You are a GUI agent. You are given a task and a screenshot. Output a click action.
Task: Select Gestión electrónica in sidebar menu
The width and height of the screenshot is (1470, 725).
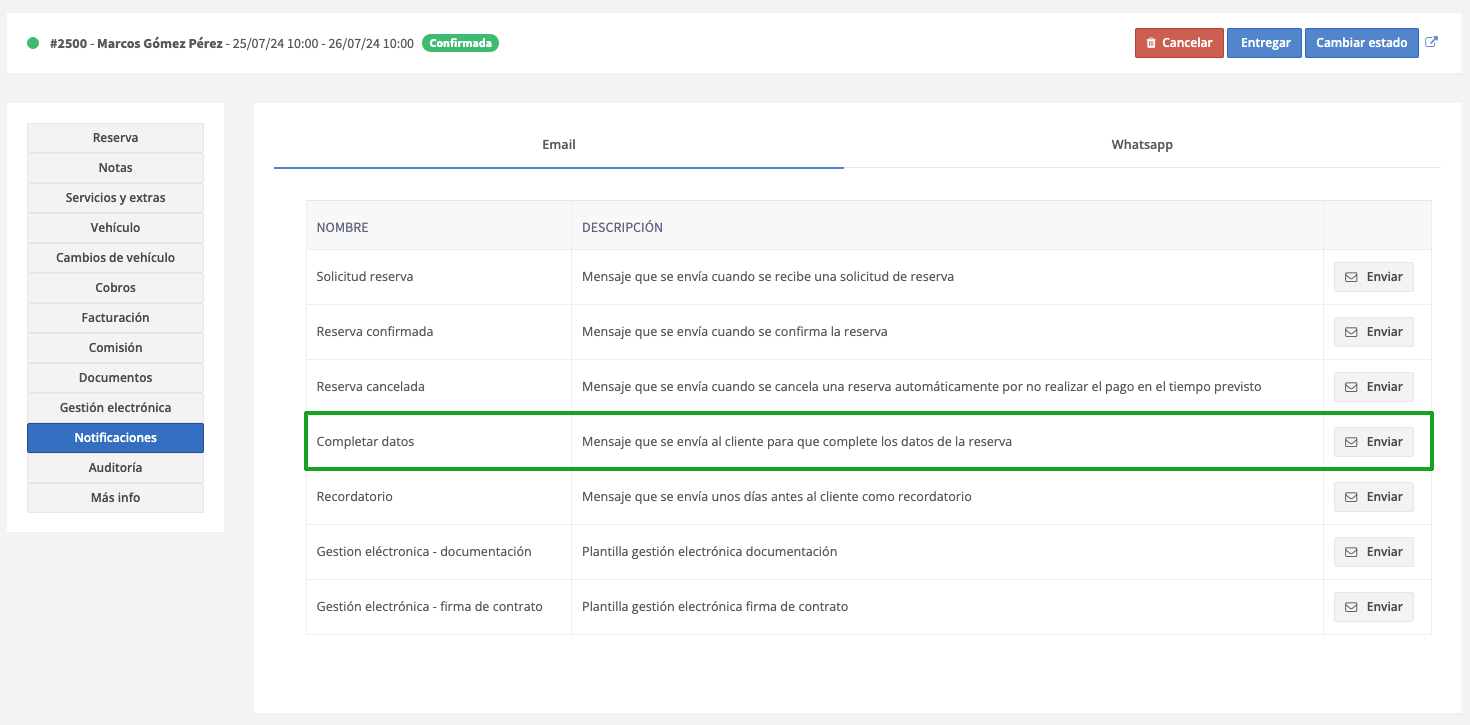(115, 408)
